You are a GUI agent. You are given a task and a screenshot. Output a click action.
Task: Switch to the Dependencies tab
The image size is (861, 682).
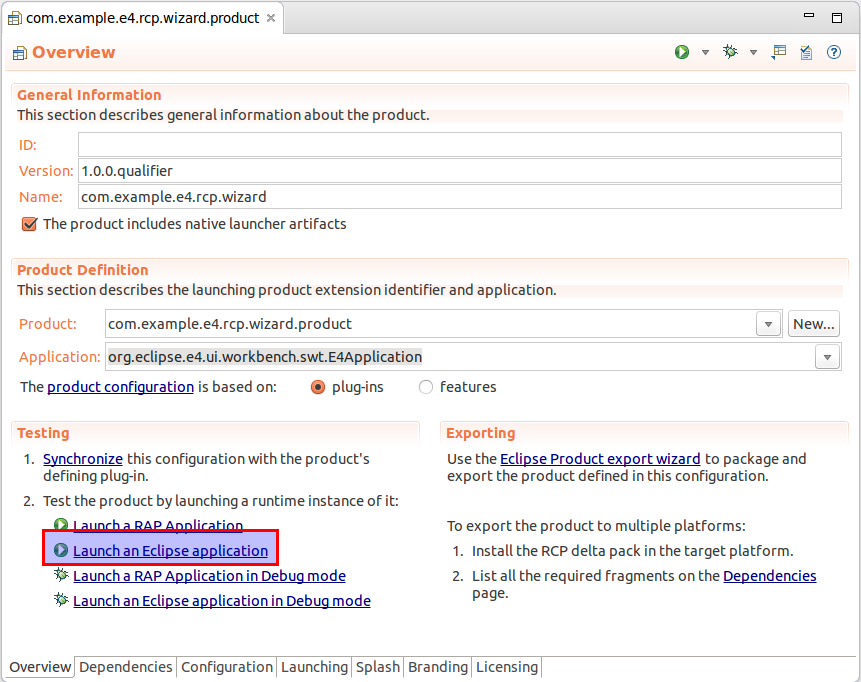coord(126,667)
